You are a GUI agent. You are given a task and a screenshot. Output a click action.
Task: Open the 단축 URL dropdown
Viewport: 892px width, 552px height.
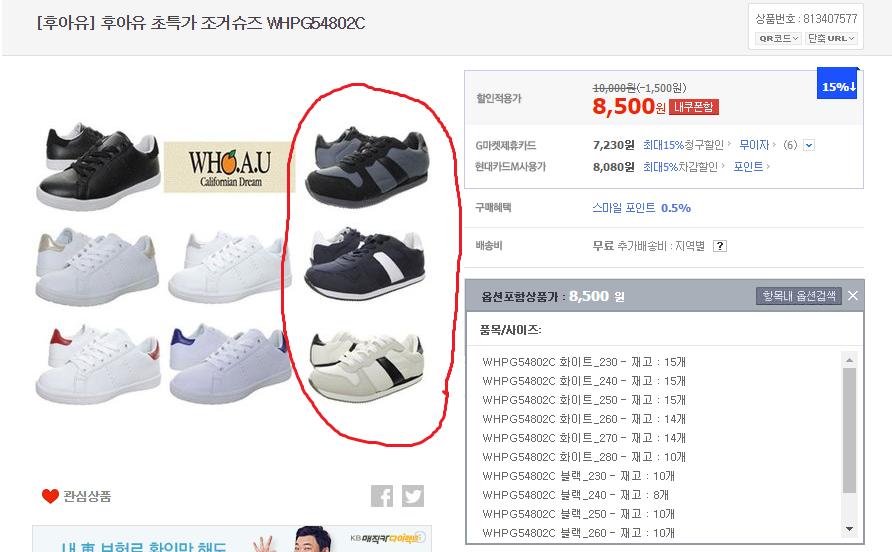tap(832, 38)
